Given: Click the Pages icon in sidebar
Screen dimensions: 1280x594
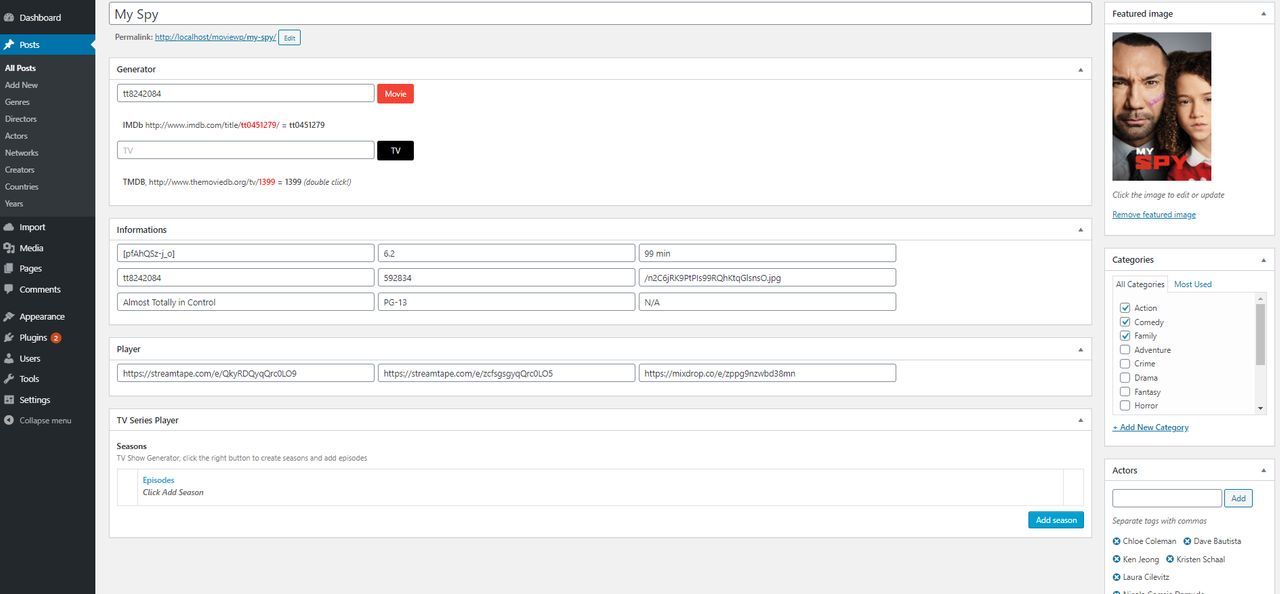Looking at the screenshot, I should click(x=9, y=269).
